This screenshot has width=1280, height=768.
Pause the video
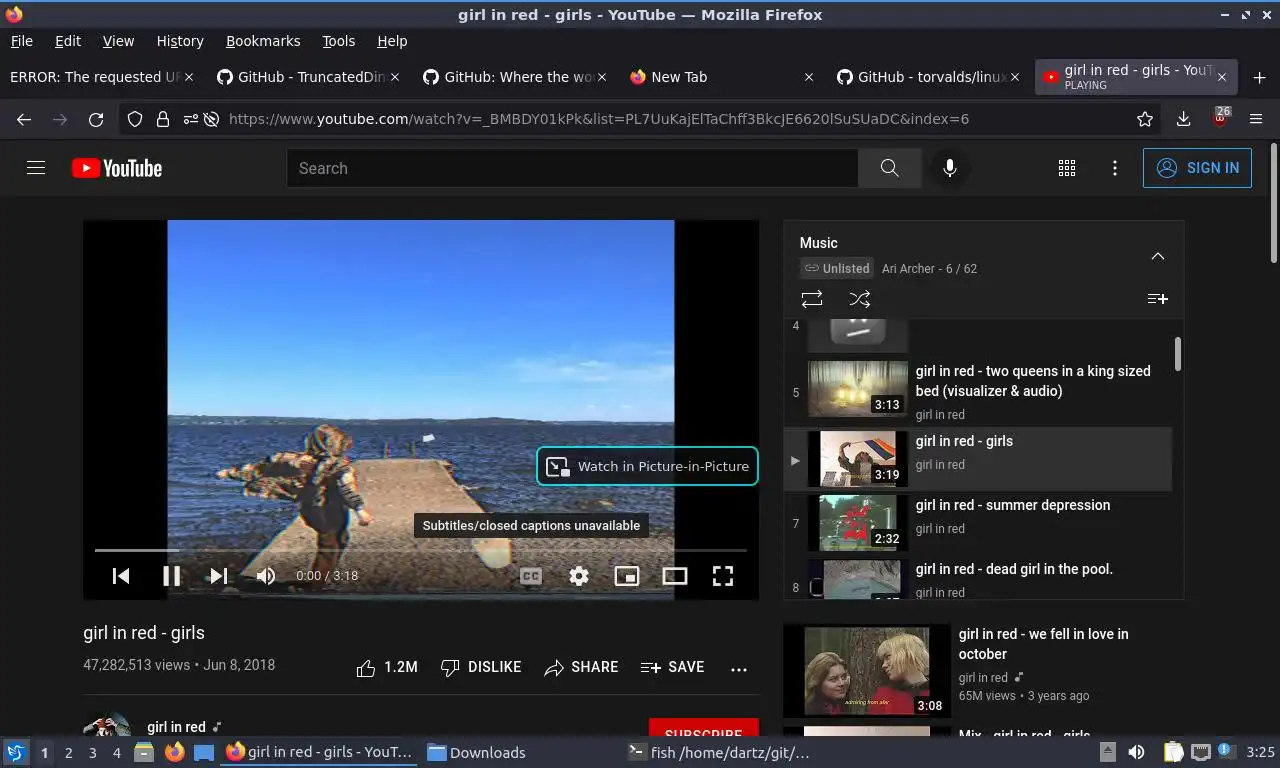(x=171, y=576)
